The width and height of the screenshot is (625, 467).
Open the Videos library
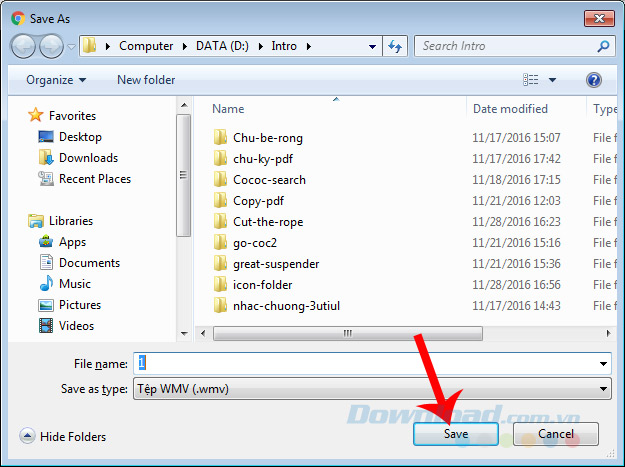pyautogui.click(x=76, y=326)
